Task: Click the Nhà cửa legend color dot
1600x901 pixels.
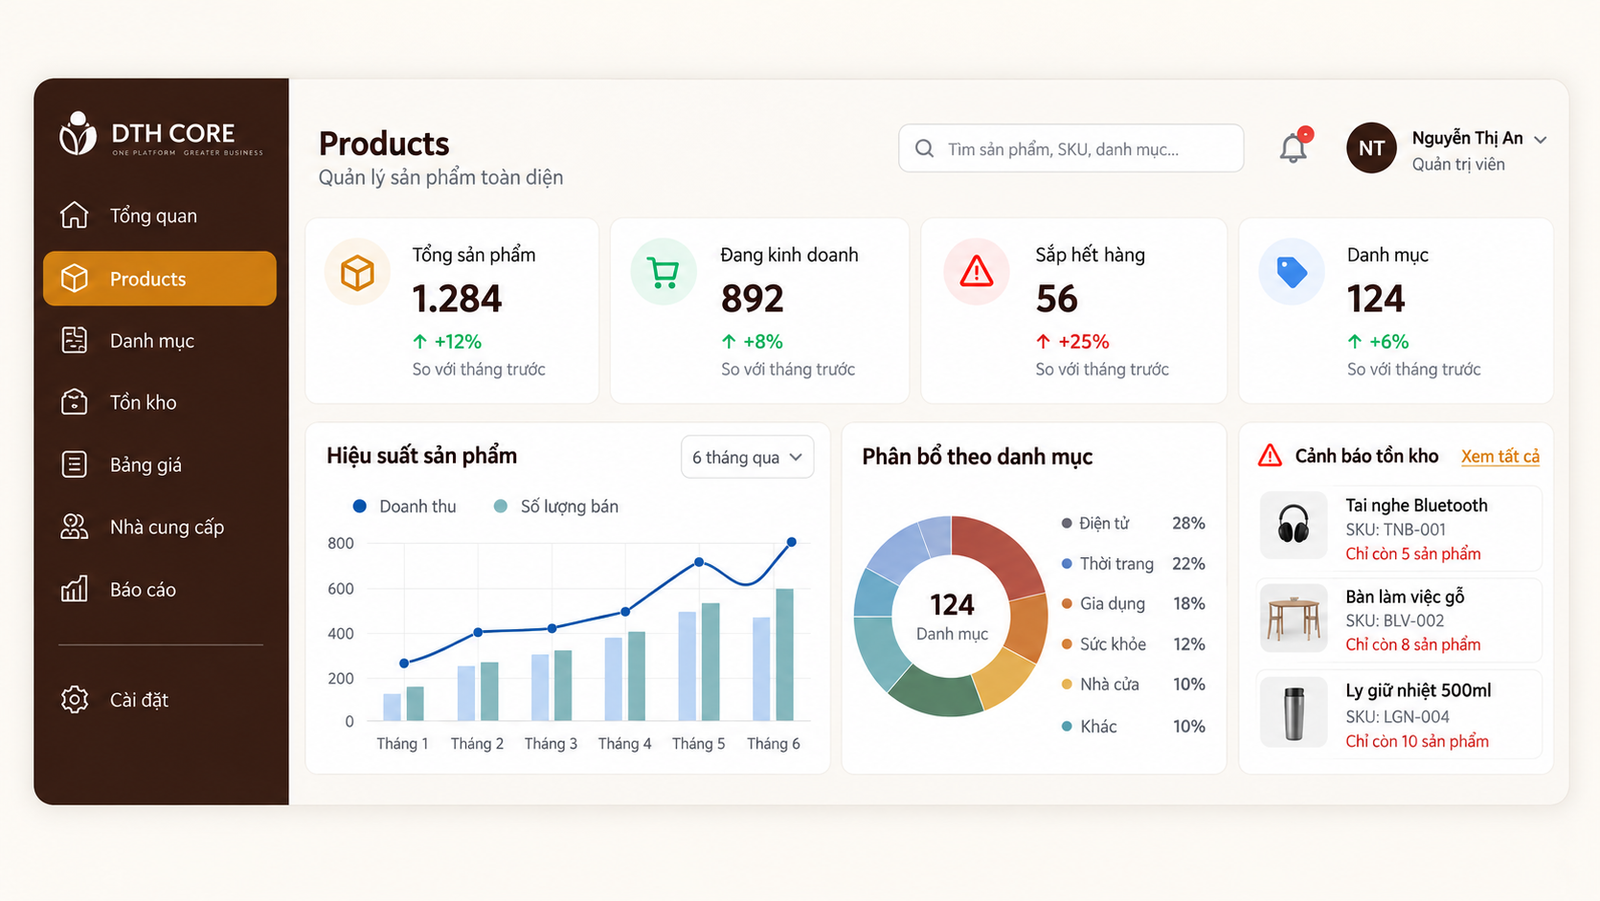Action: coord(1067,684)
